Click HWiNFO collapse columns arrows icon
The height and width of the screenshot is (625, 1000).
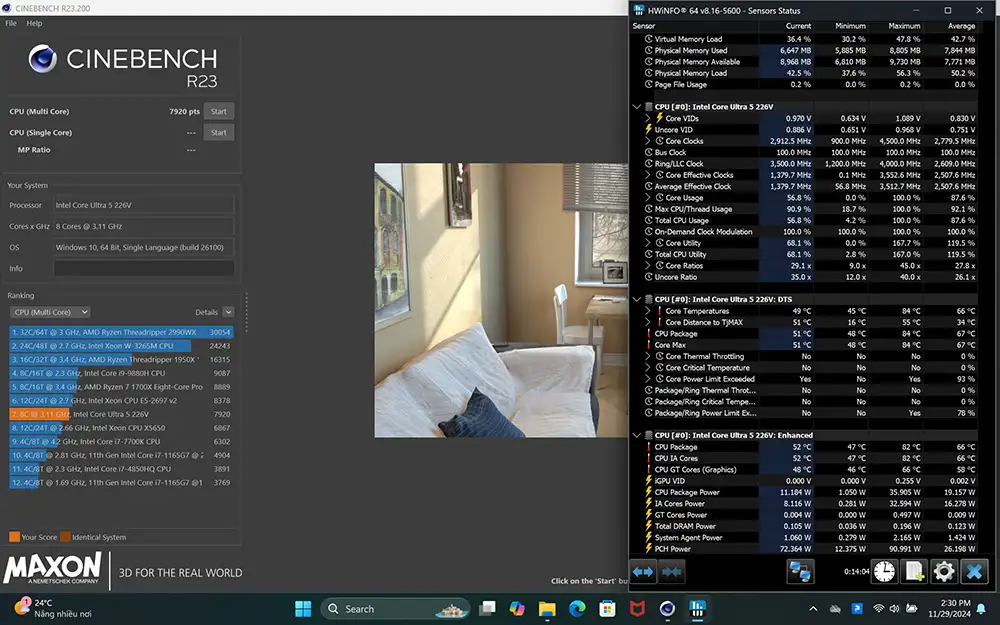point(672,571)
